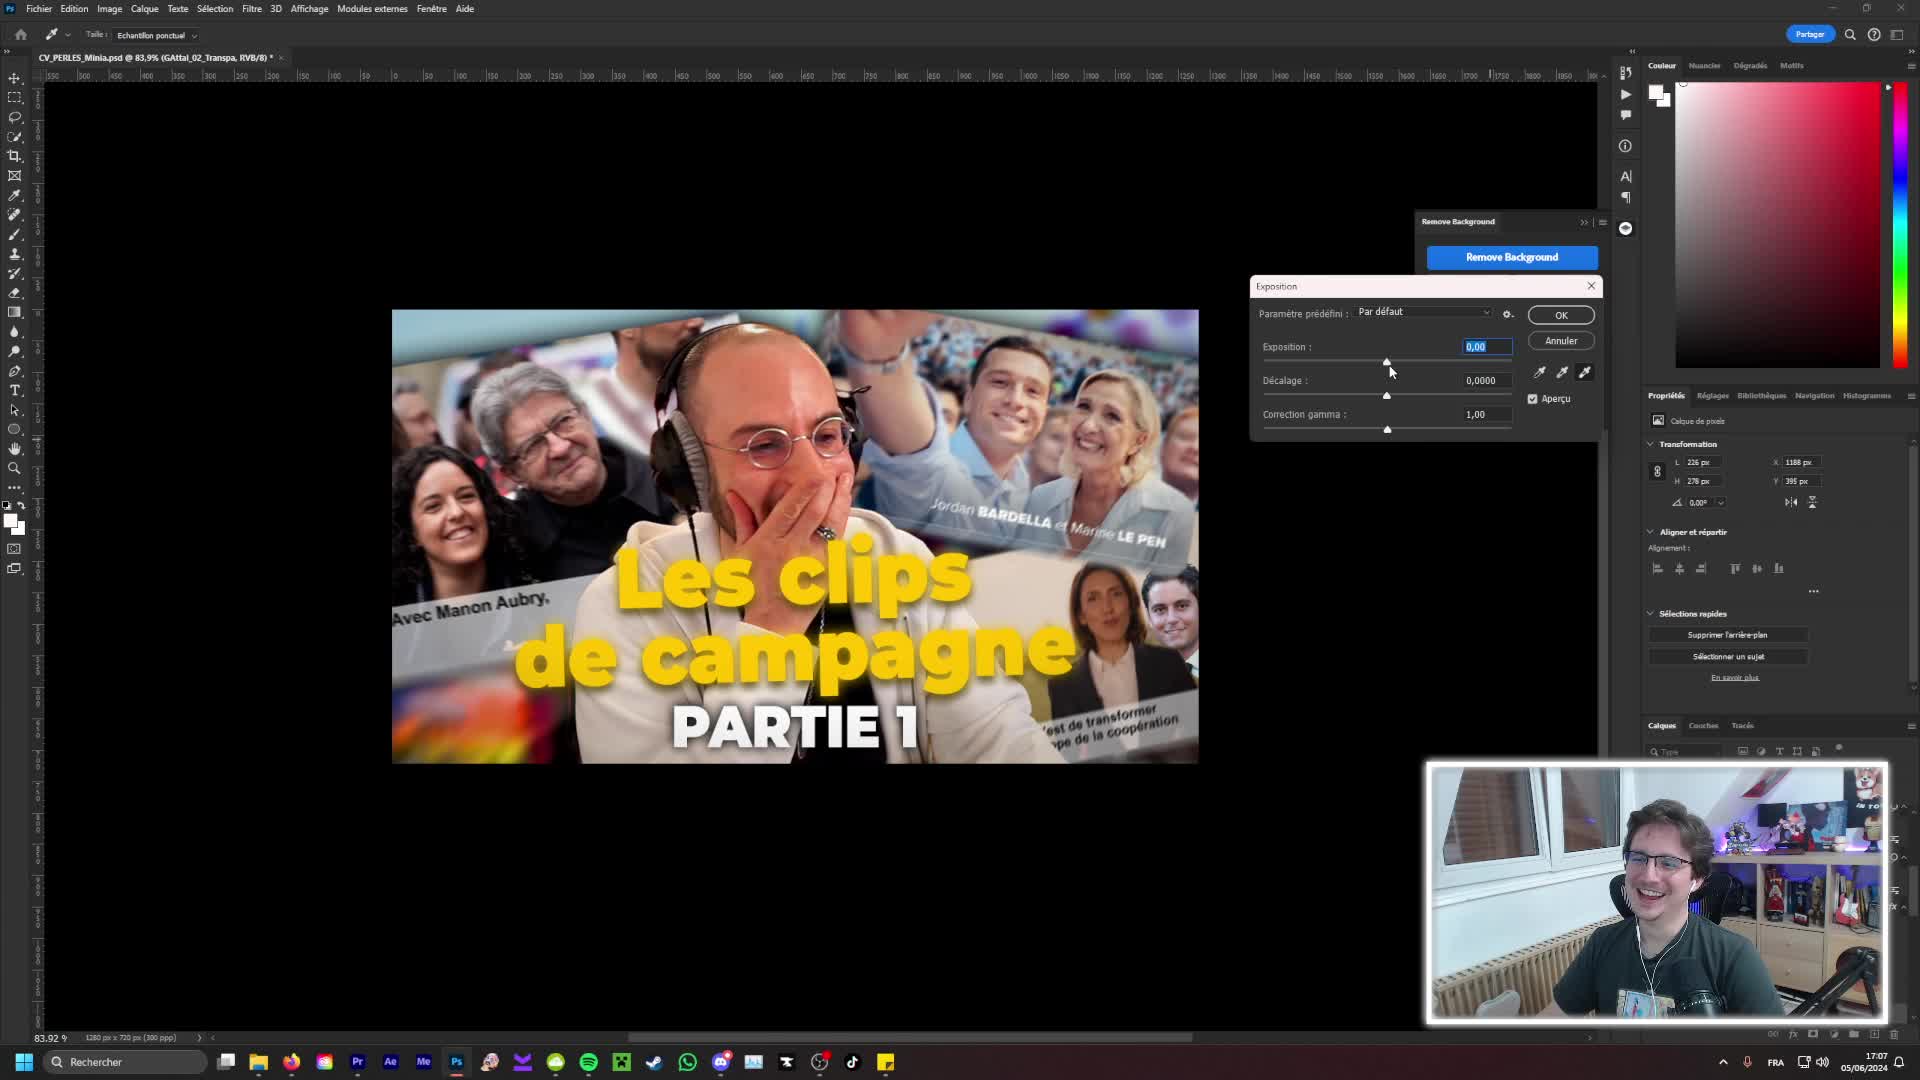
Task: Select the Brush tool
Action: coord(14,234)
